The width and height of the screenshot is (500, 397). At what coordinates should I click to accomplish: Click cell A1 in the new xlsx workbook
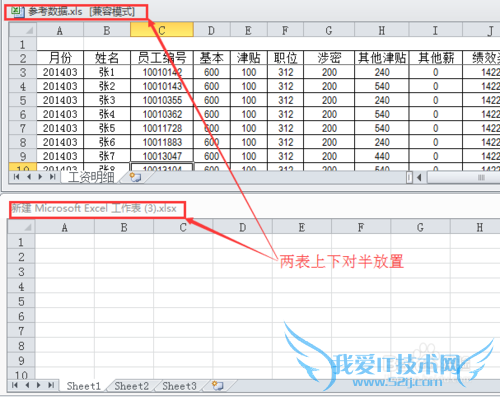coord(65,242)
